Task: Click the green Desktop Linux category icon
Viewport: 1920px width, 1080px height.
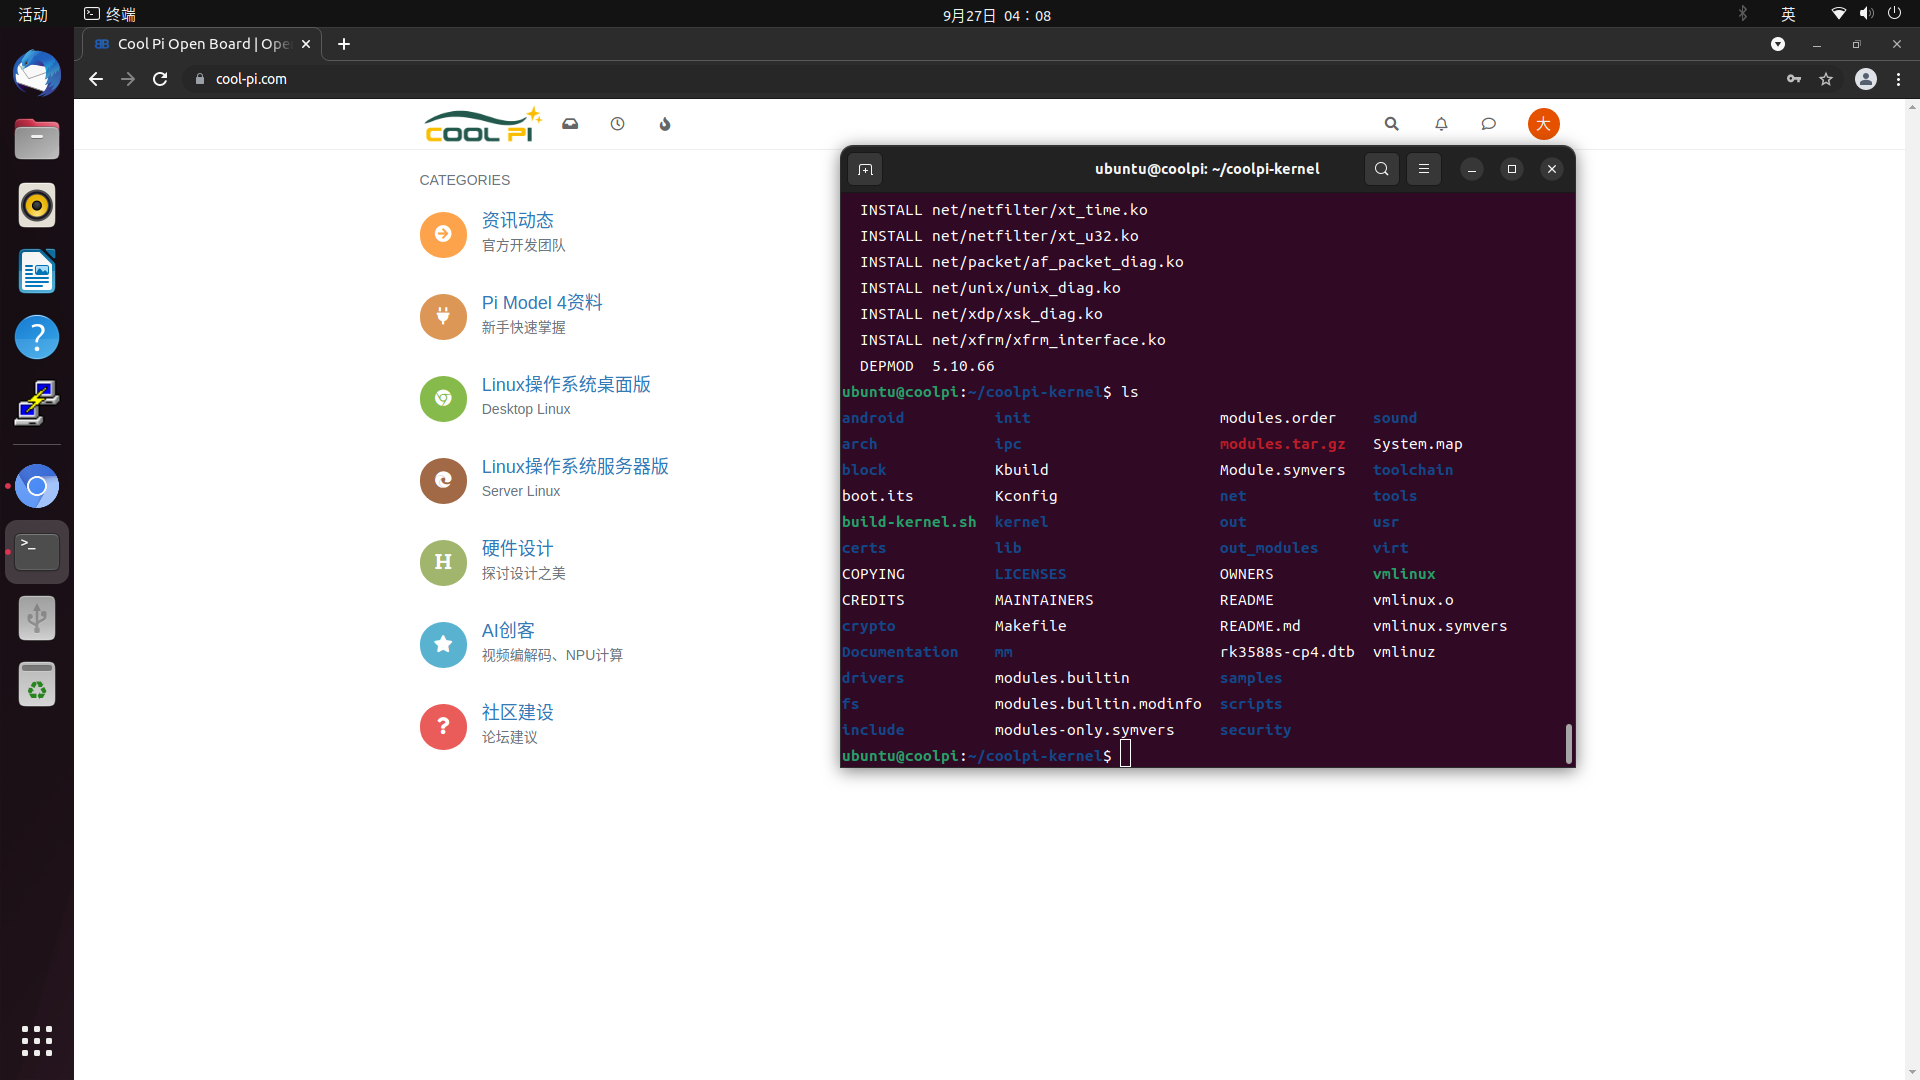Action: click(x=443, y=398)
